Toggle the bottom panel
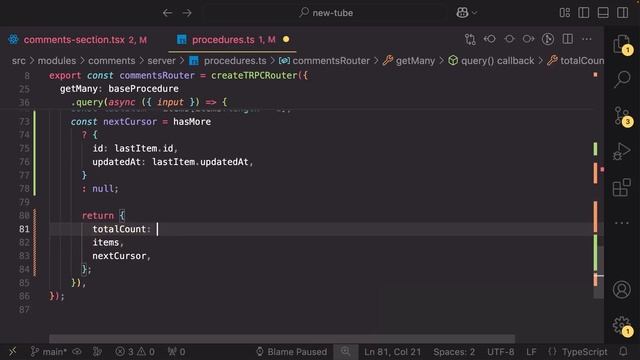 [x=603, y=13]
